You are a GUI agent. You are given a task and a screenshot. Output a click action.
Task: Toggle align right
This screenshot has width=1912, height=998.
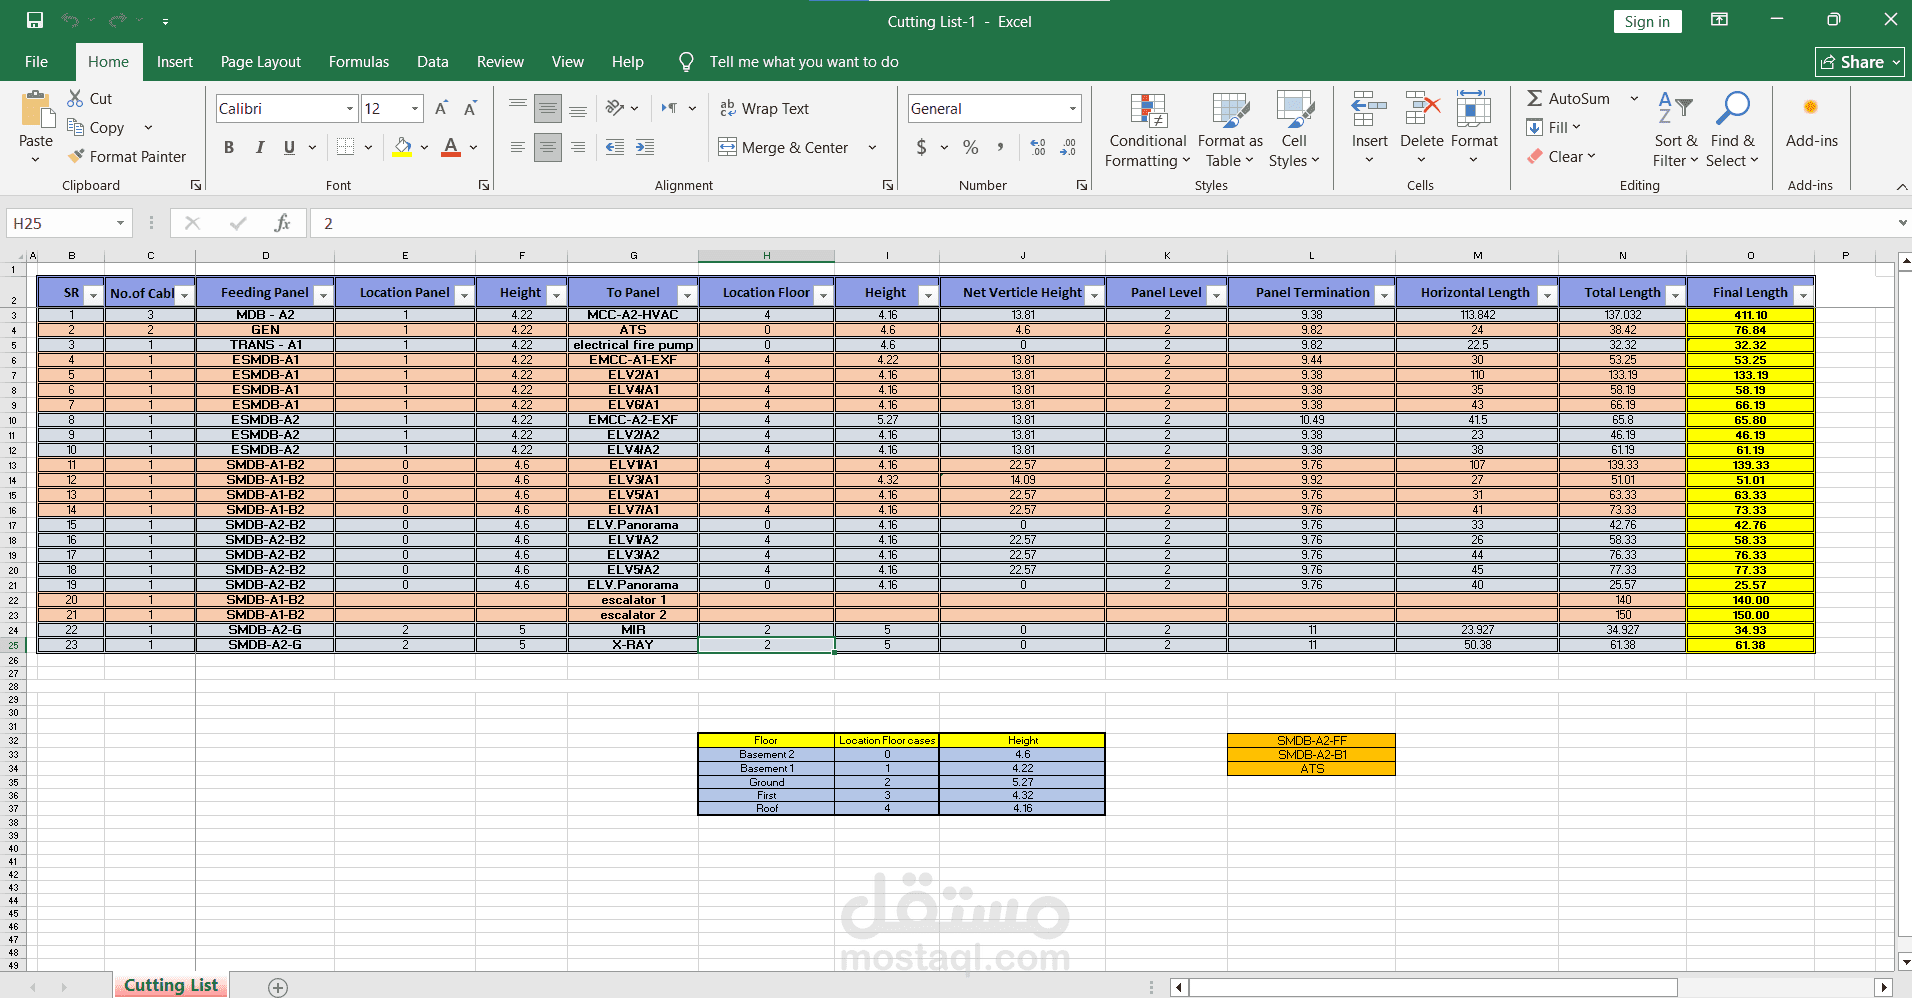(578, 147)
